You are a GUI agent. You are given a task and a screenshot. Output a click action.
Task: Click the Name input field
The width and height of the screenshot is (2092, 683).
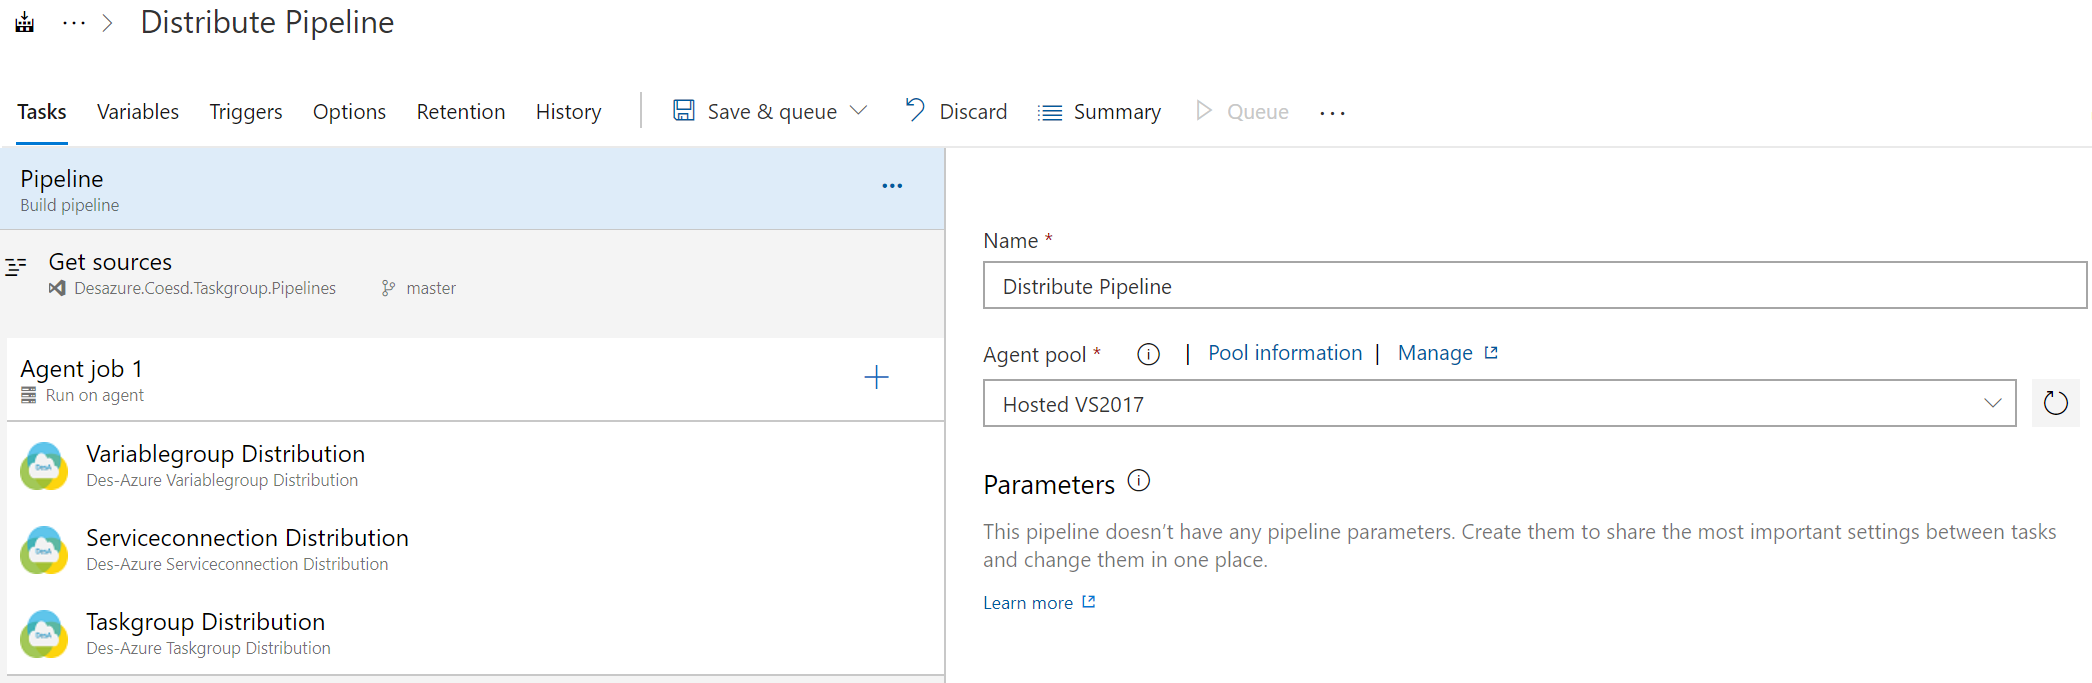(x=1534, y=286)
